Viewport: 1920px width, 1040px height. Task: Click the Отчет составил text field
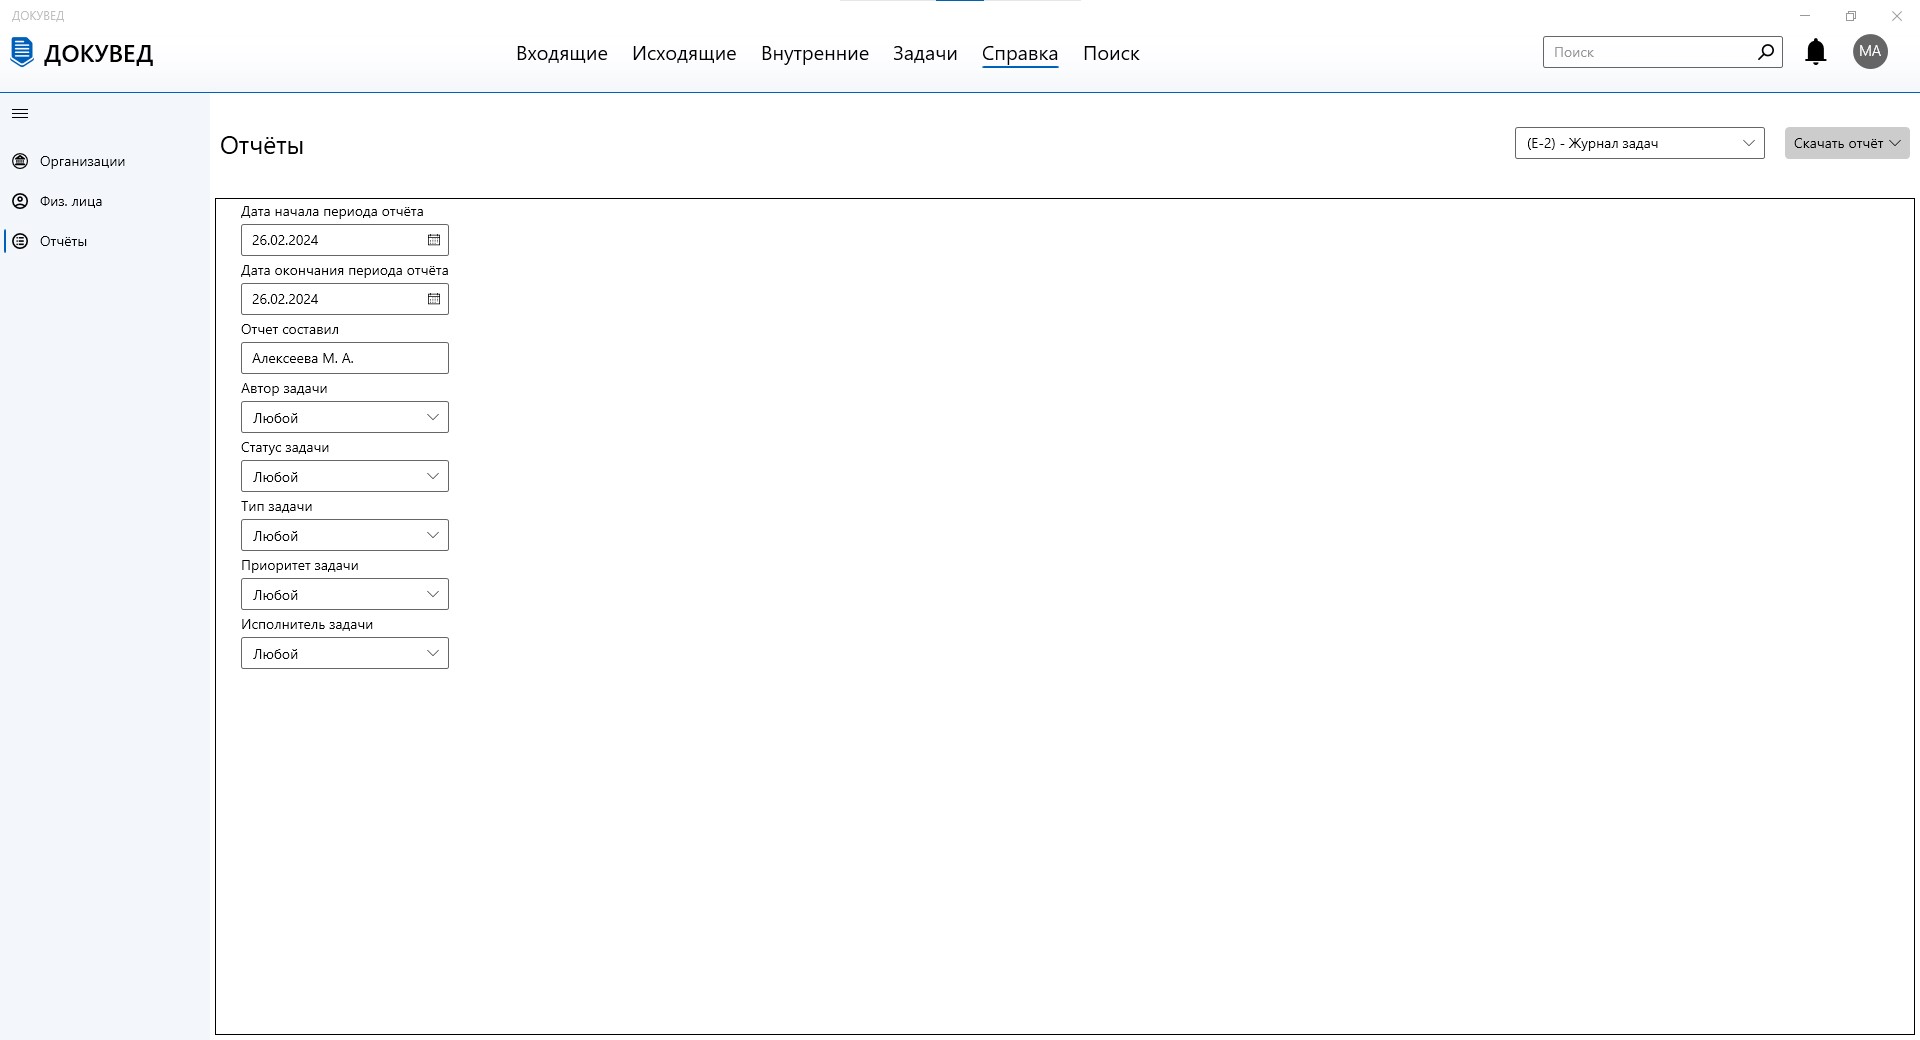click(x=345, y=358)
